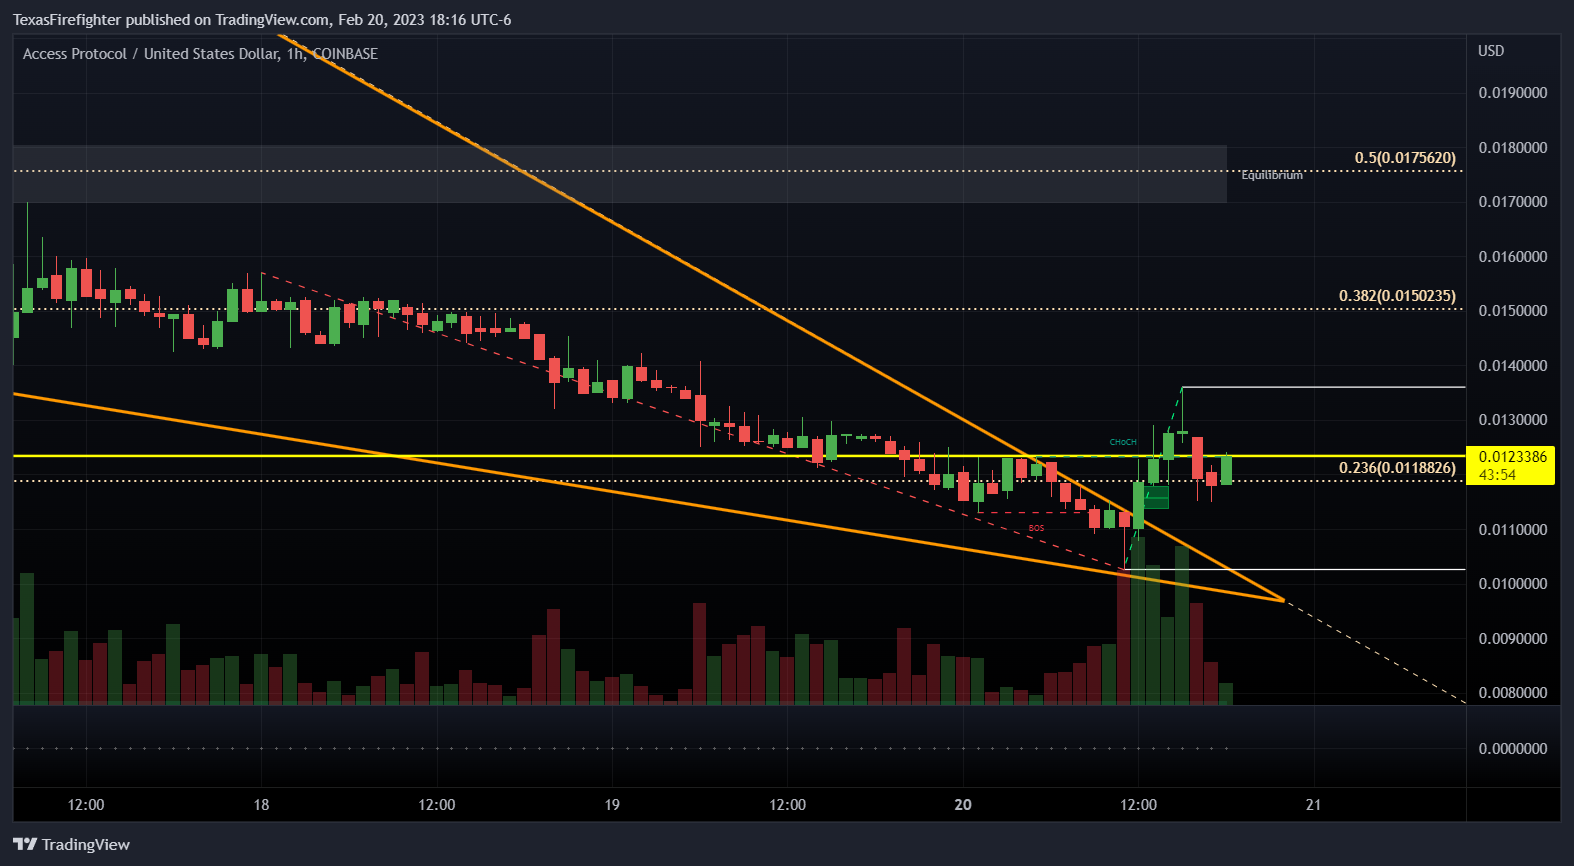Click the 0.0140000 price axis value
This screenshot has height=866, width=1574.
(1512, 366)
